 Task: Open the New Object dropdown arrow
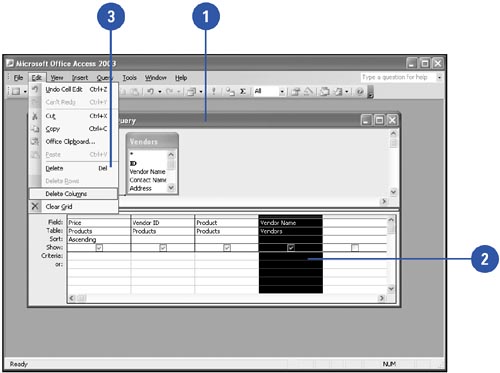347,91
